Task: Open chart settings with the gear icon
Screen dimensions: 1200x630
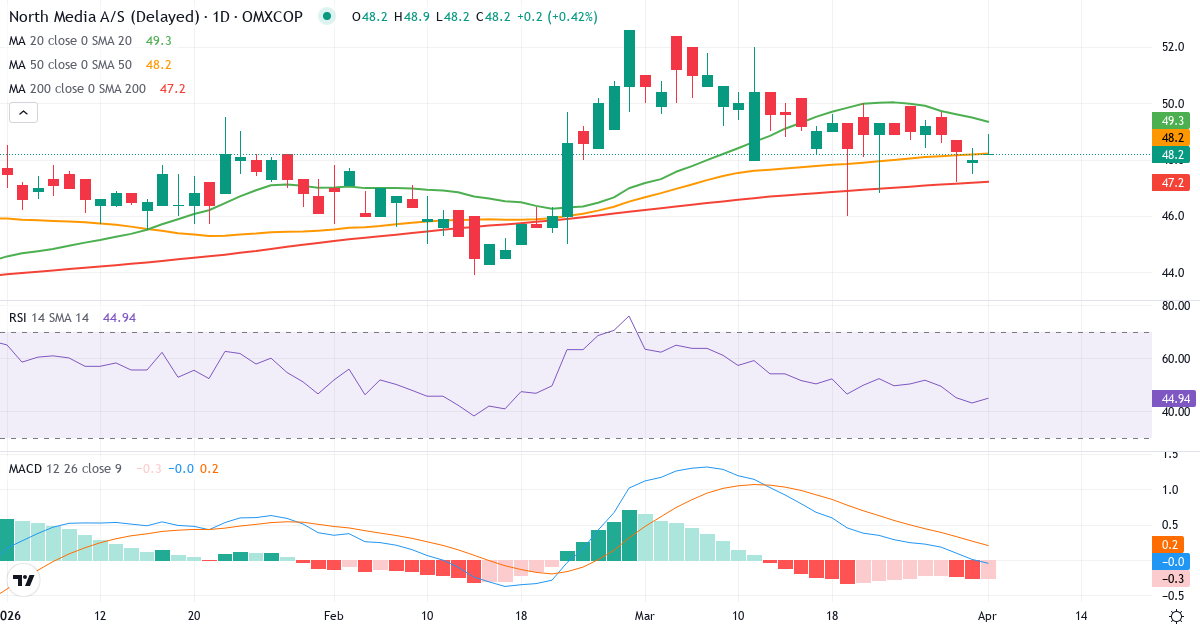Action: click(1177, 617)
